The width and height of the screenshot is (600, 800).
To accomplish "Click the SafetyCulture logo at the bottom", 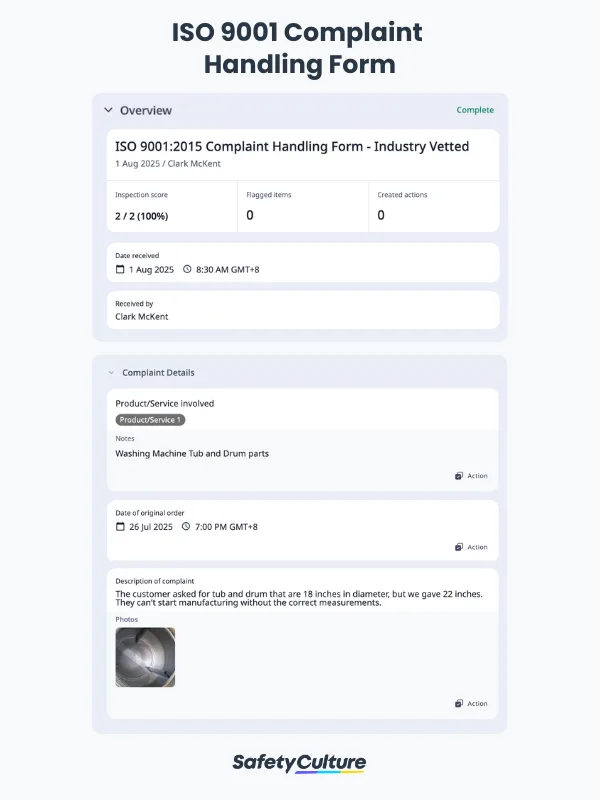I will point(300,762).
